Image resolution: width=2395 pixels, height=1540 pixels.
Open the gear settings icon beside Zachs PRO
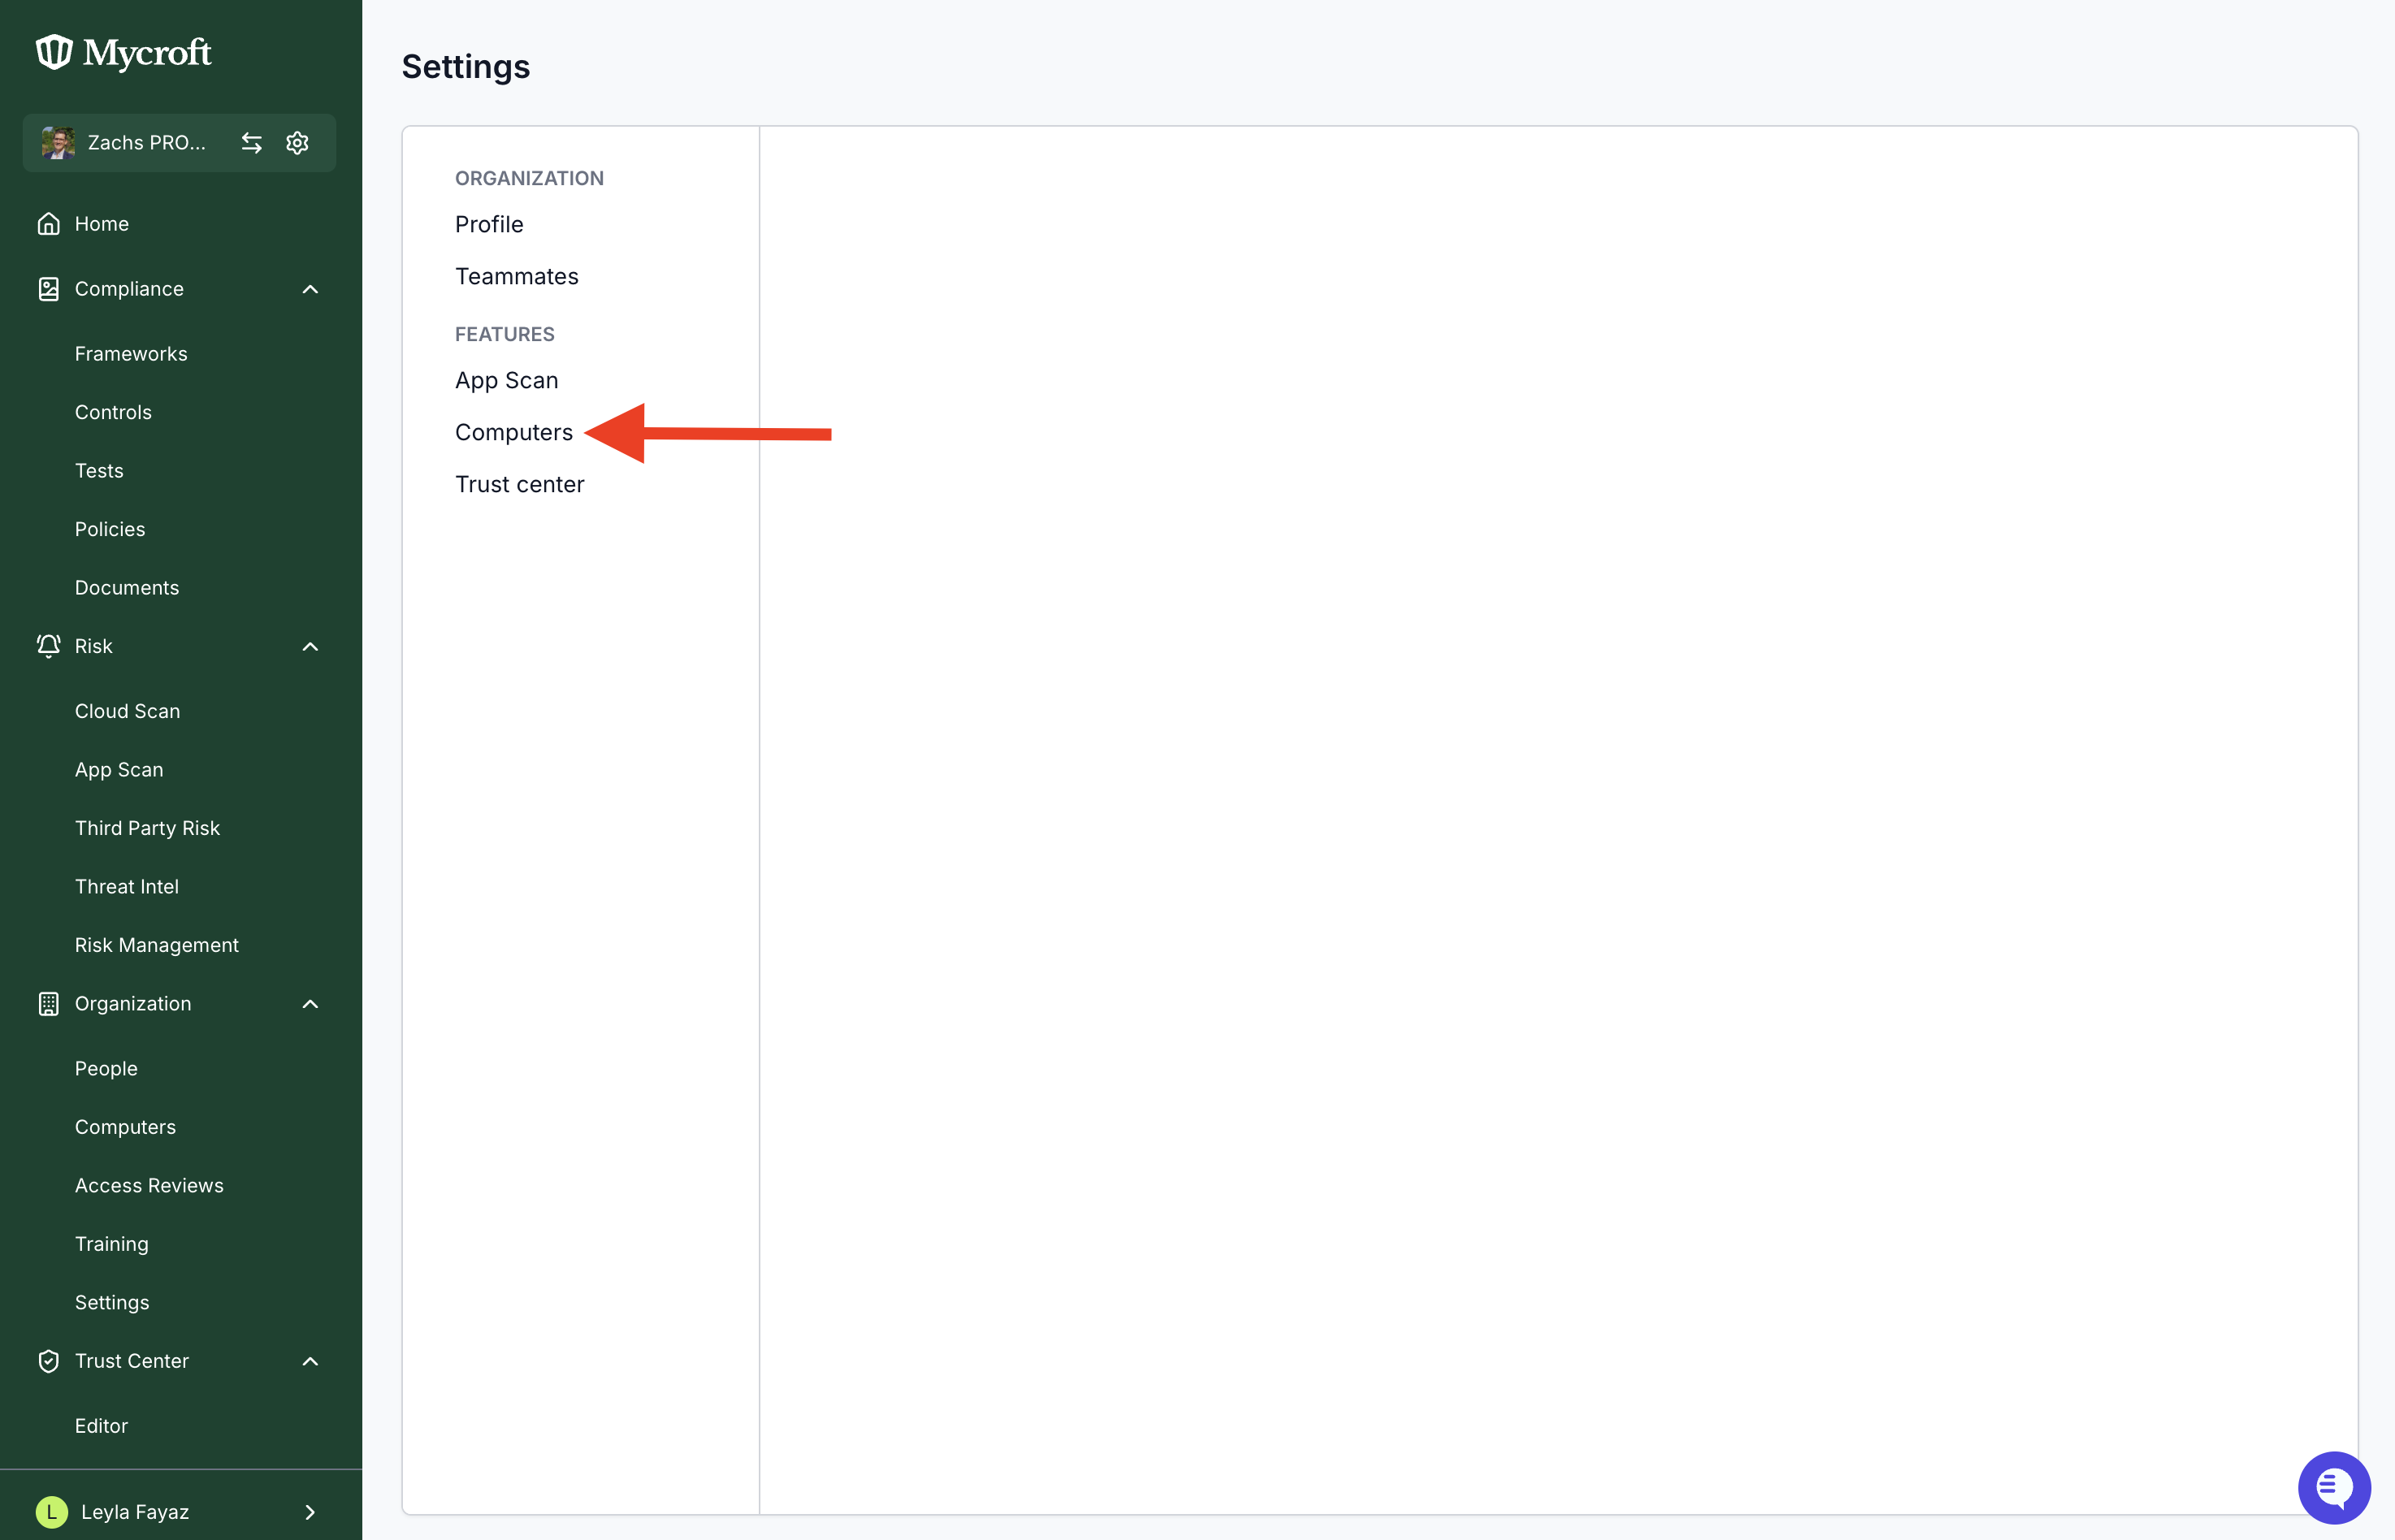(x=297, y=143)
